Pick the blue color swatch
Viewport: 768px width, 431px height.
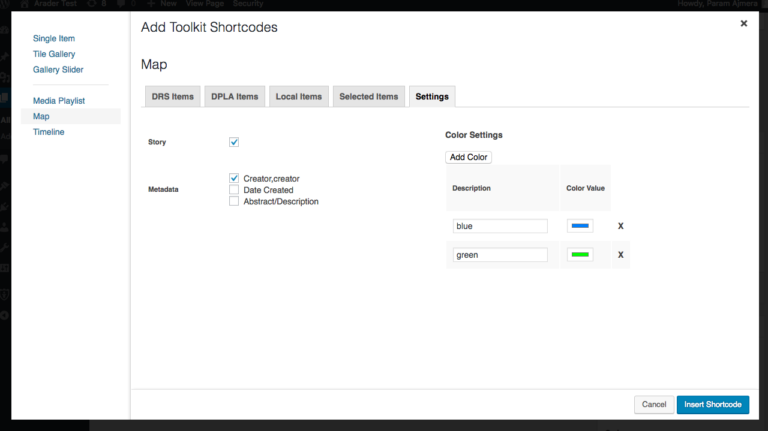pos(580,226)
